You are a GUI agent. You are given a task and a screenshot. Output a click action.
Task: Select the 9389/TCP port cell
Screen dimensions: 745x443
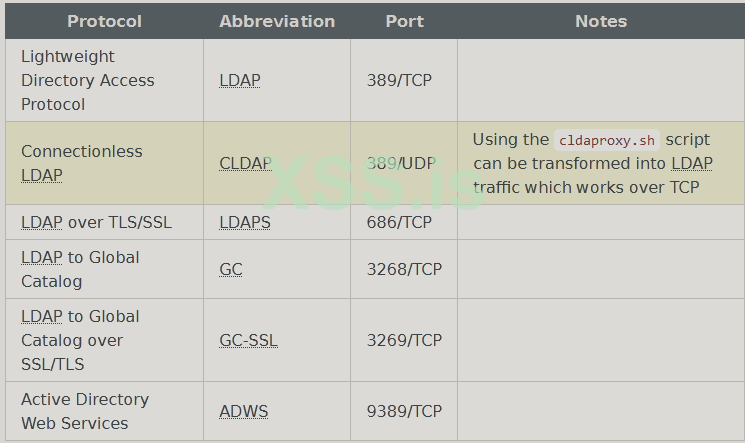[404, 411]
